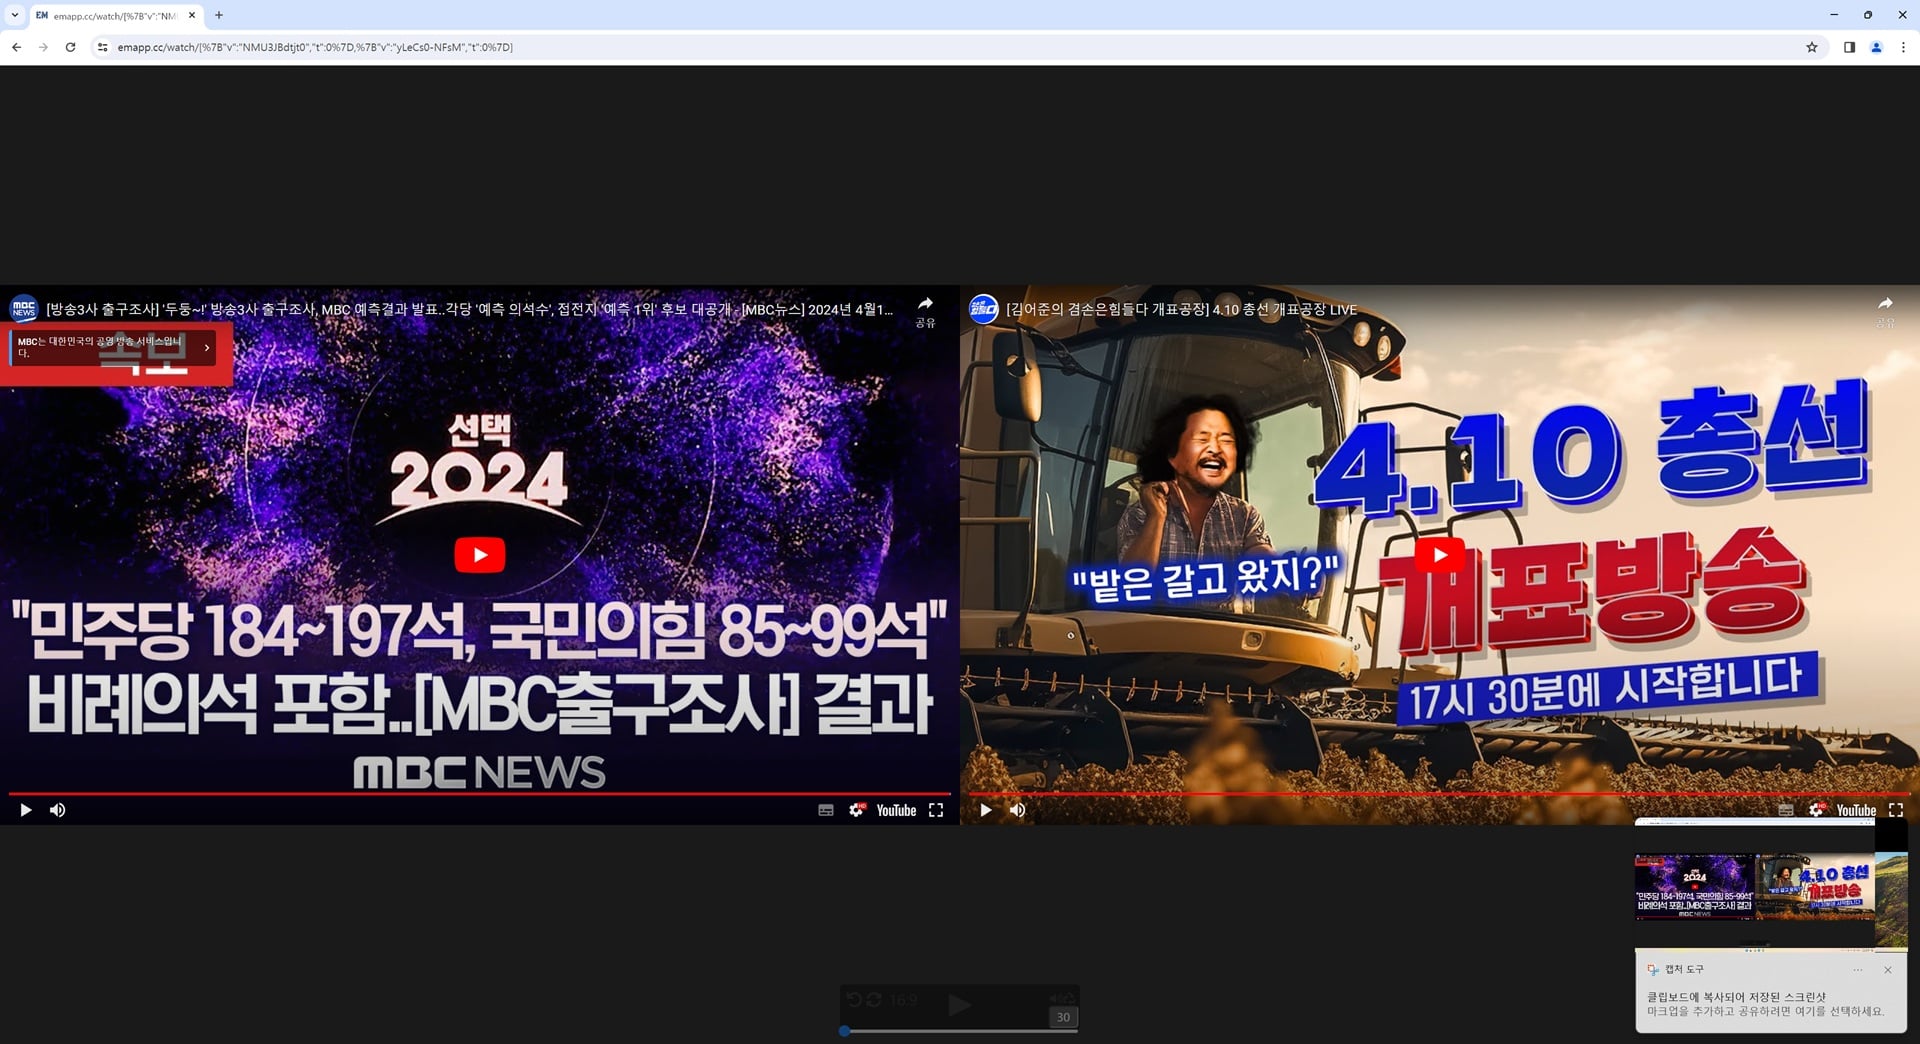Dismiss the 캡처 도구 notification
Screen dimensions: 1920x1044
(x=1888, y=970)
